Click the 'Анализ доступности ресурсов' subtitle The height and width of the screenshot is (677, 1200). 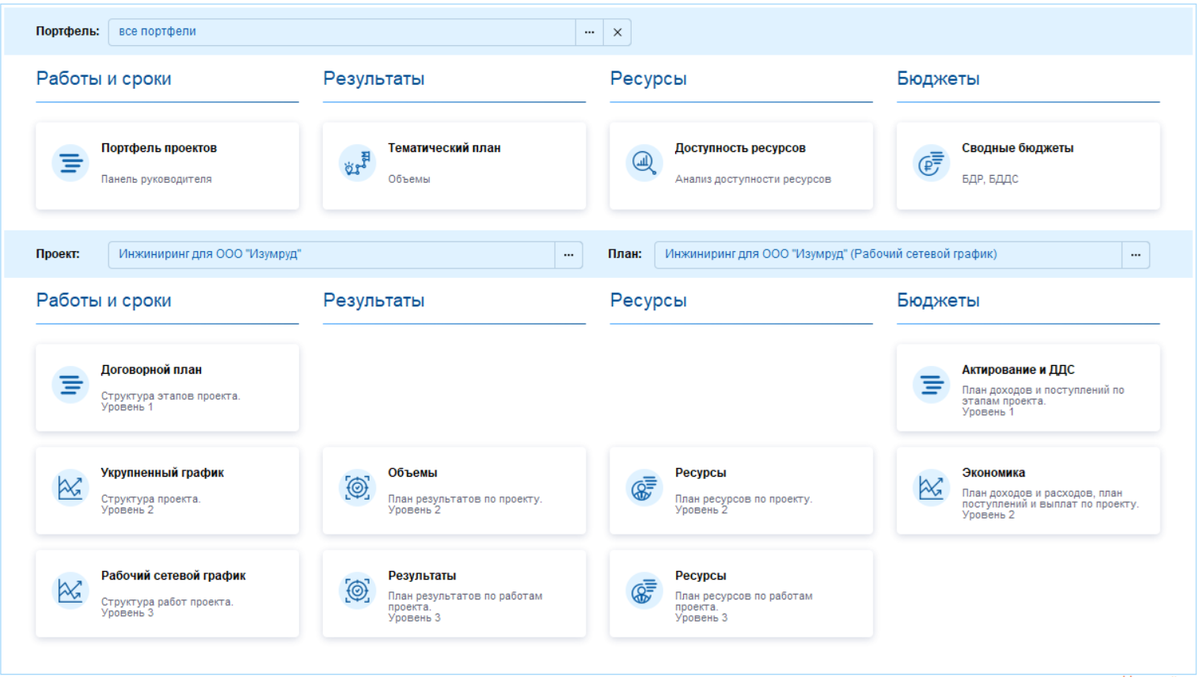(753, 180)
